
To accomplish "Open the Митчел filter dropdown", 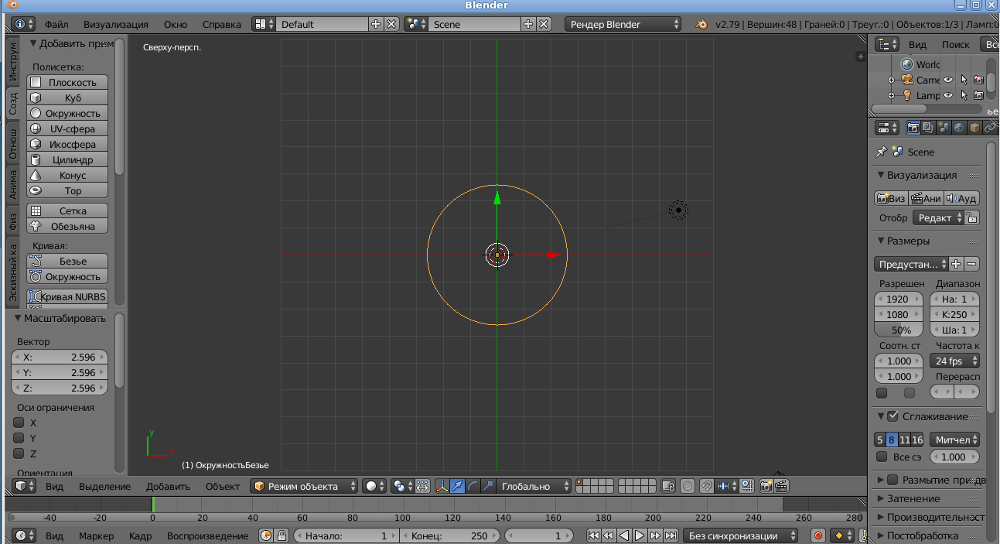I will (954, 439).
